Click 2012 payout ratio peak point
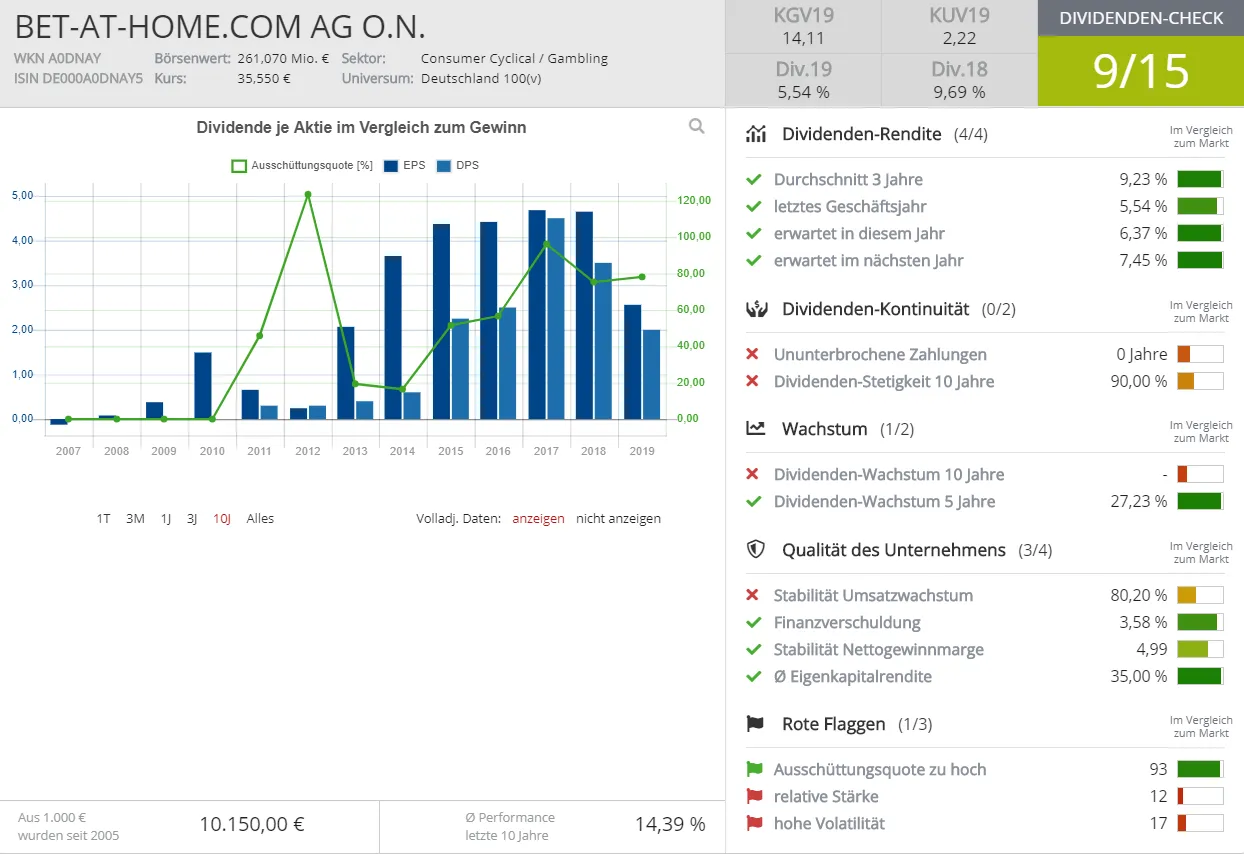The width and height of the screenshot is (1244, 854). pyautogui.click(x=307, y=194)
